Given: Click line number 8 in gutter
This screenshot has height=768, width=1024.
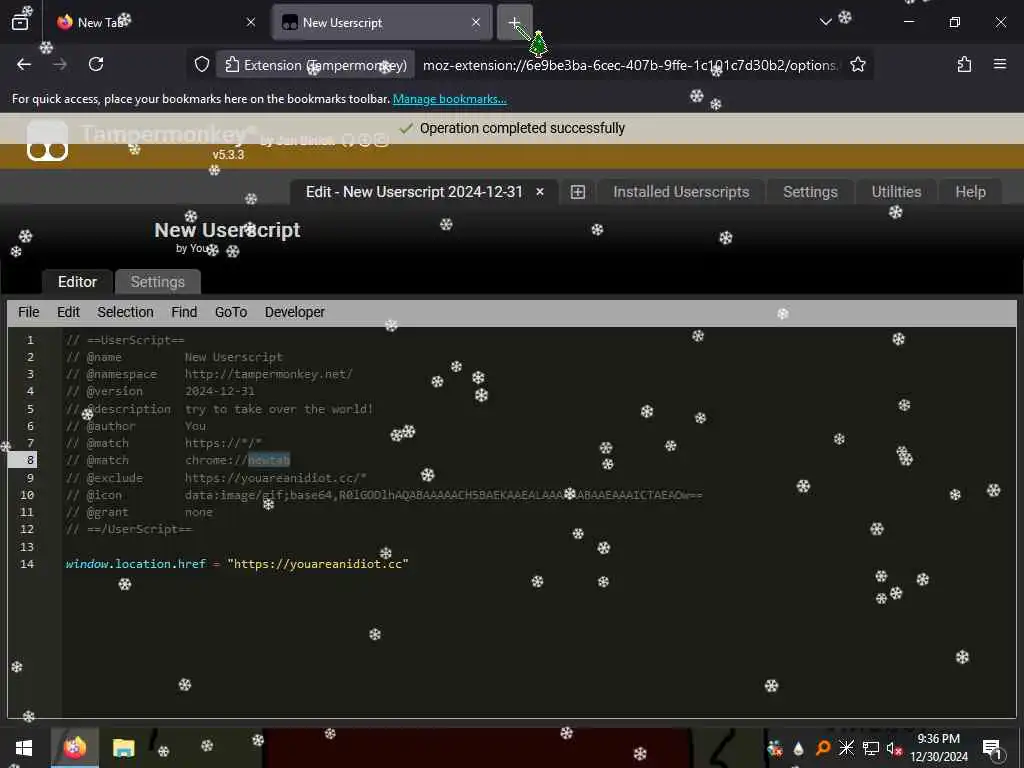Looking at the screenshot, I should click(x=30, y=460).
